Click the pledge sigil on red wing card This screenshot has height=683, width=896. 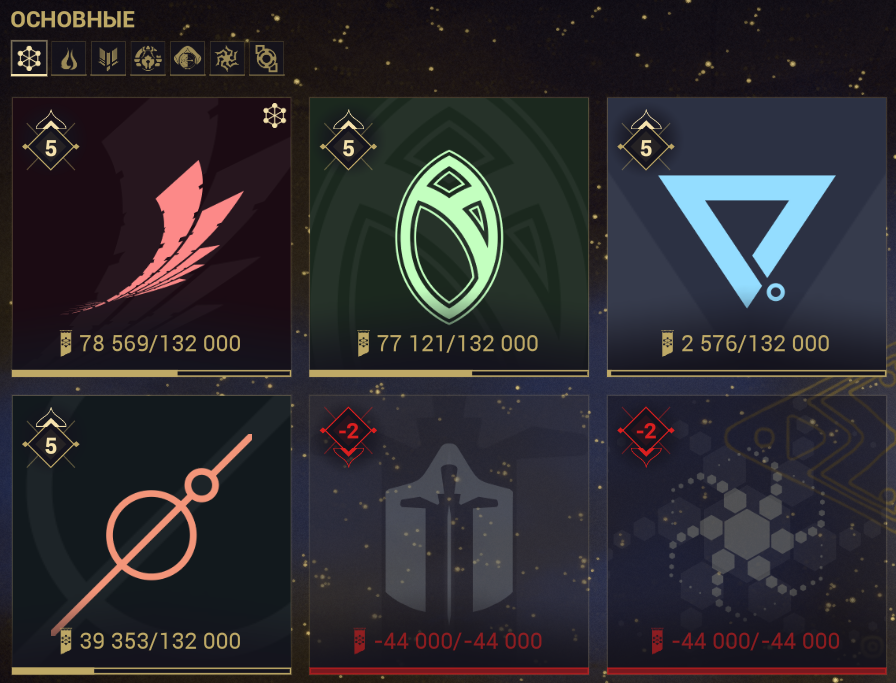pyautogui.click(x=274, y=115)
